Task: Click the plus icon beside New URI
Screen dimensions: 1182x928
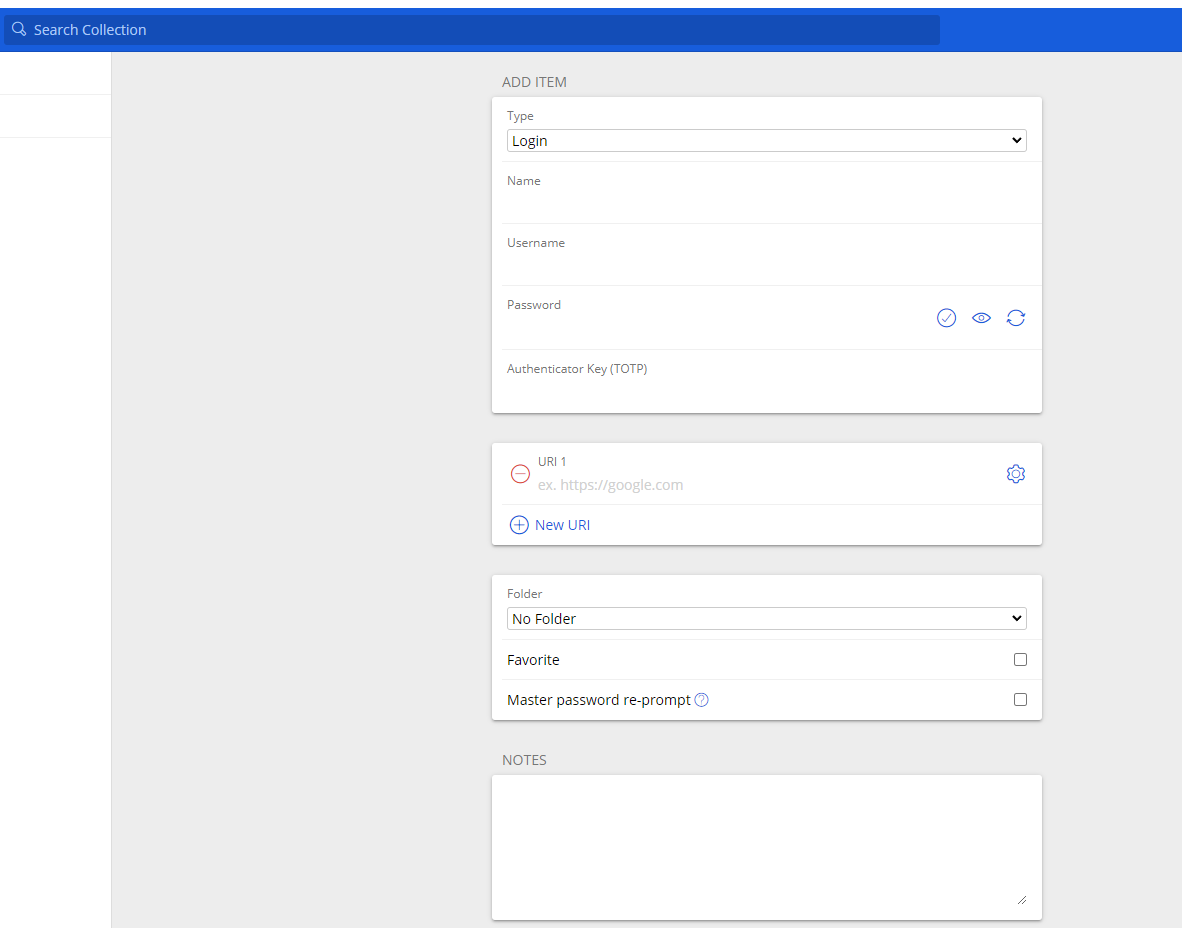Action: point(519,525)
